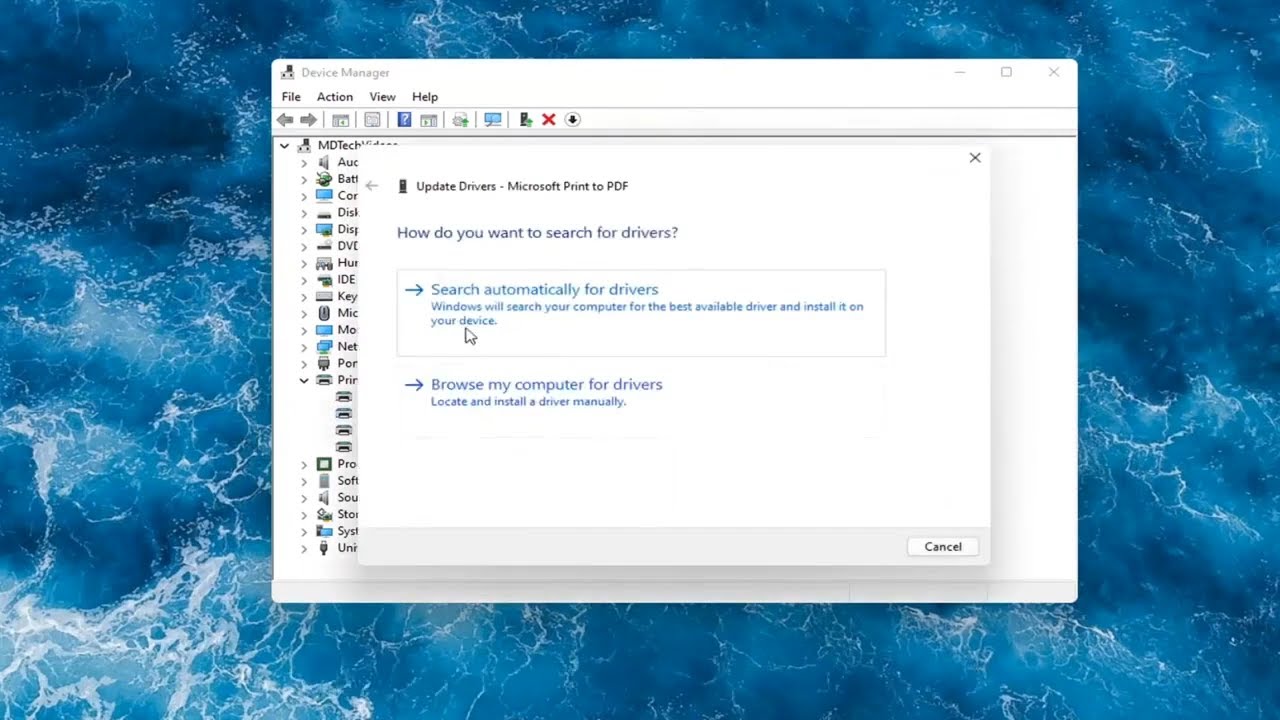Select the disk drive icon of the Disk row

point(324,213)
